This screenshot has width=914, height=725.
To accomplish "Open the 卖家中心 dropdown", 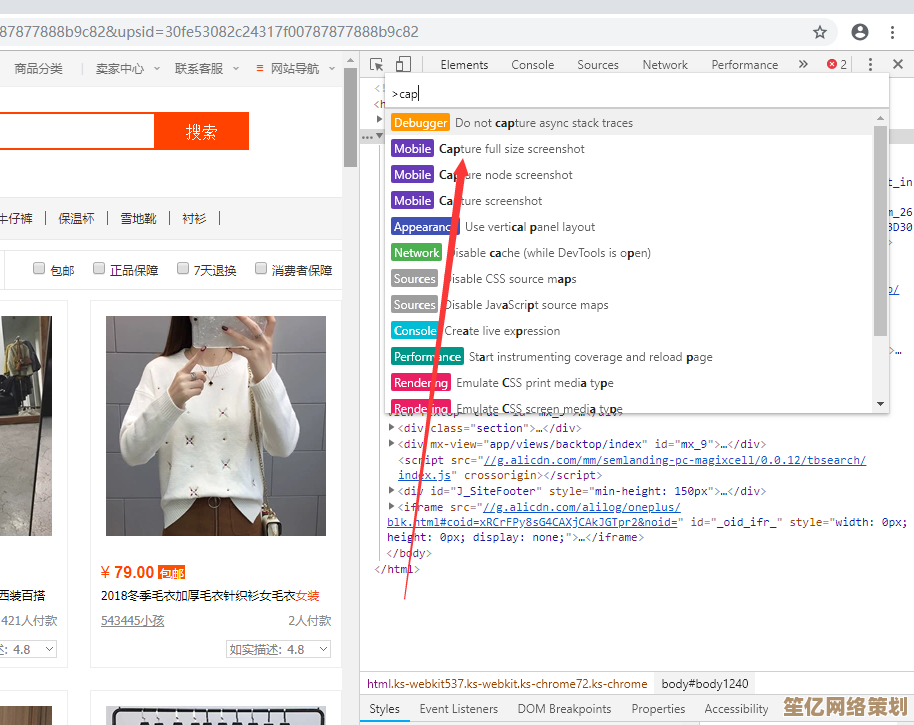I will (x=128, y=69).
